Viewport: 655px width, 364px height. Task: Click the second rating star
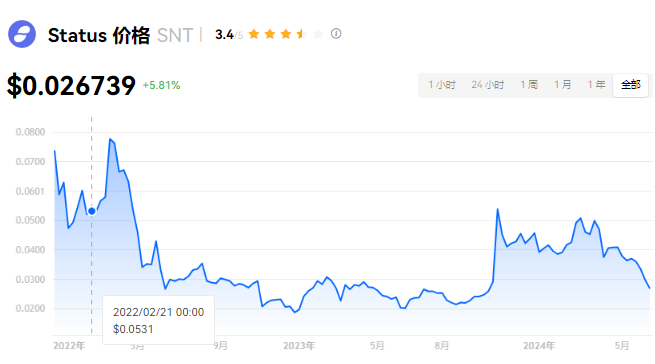point(270,34)
